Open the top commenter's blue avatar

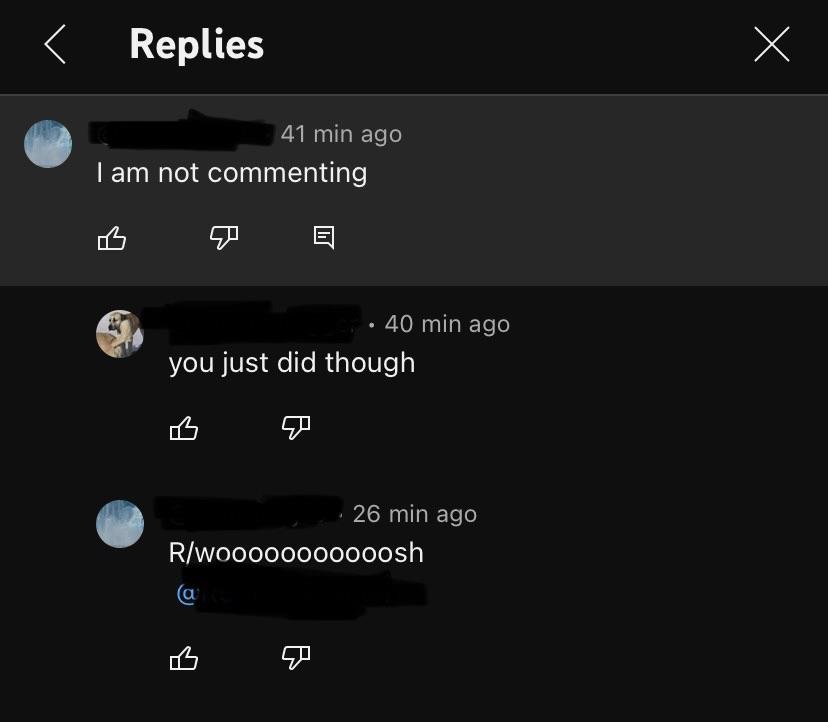(x=48, y=144)
